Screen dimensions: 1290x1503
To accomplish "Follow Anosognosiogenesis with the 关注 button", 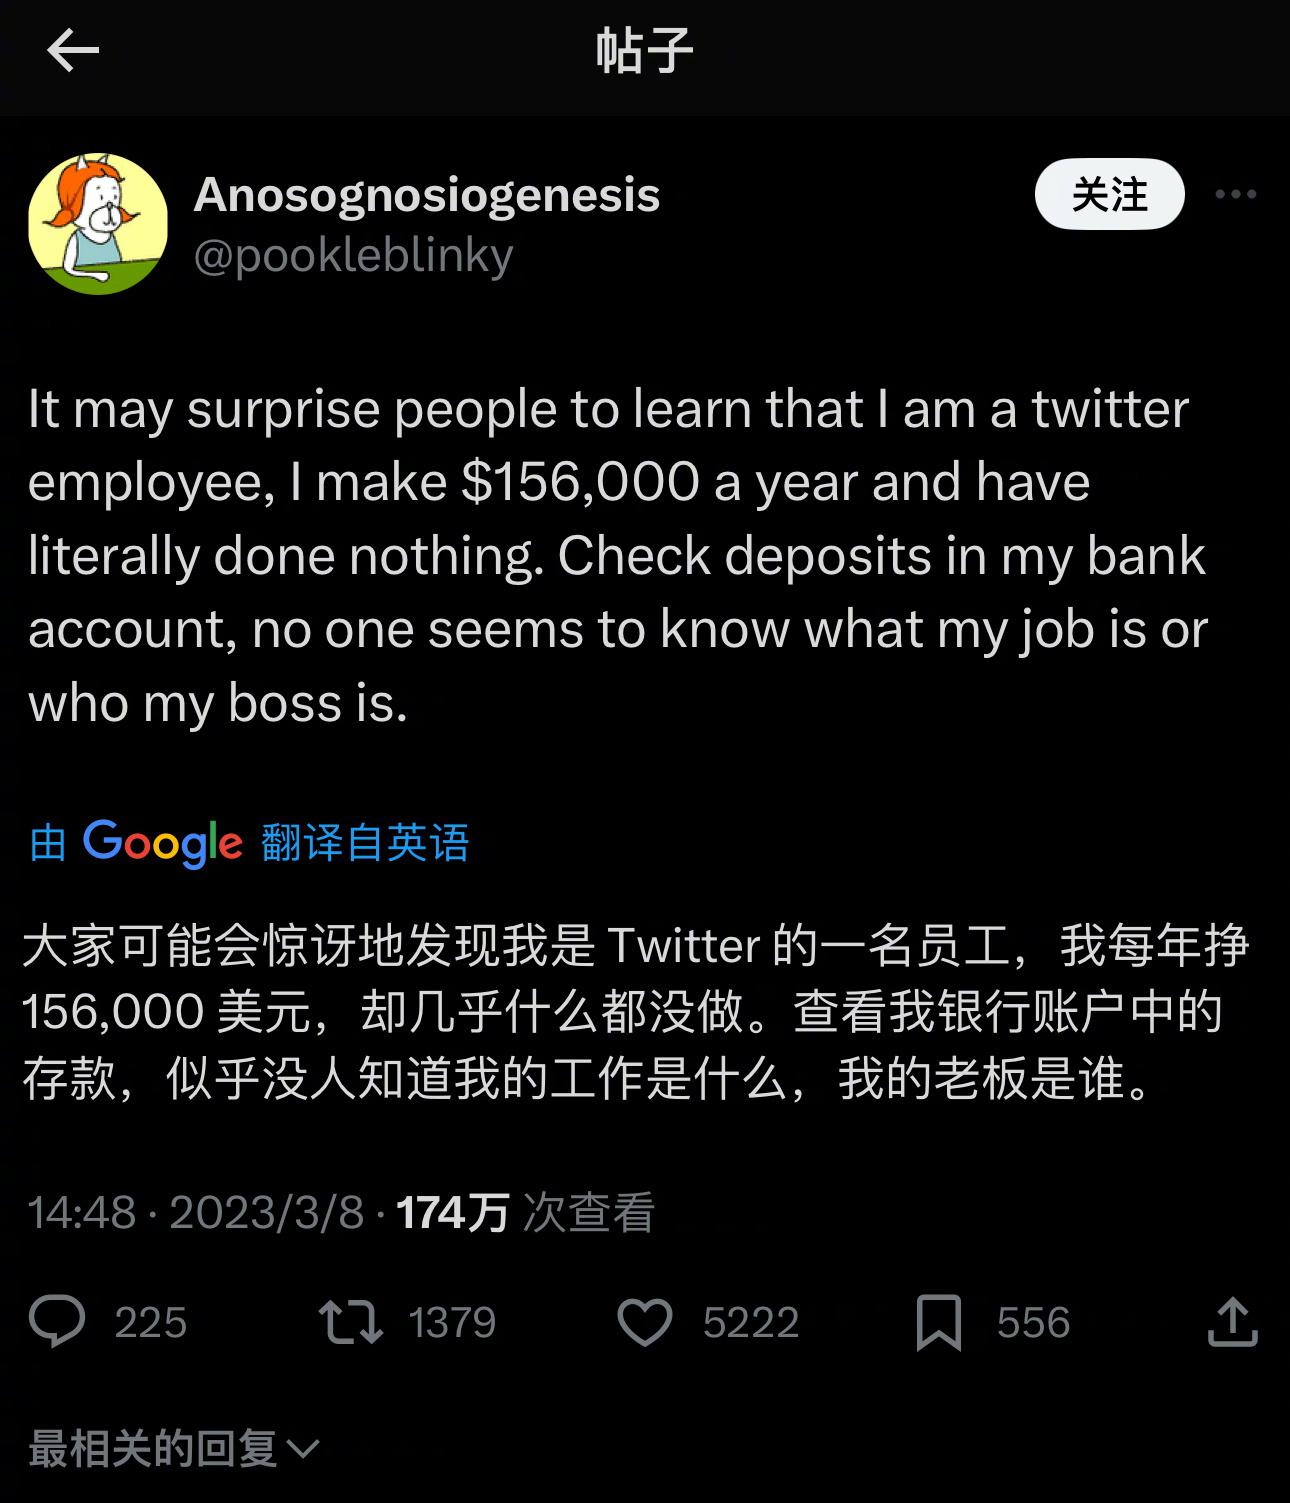I will click(x=1109, y=194).
